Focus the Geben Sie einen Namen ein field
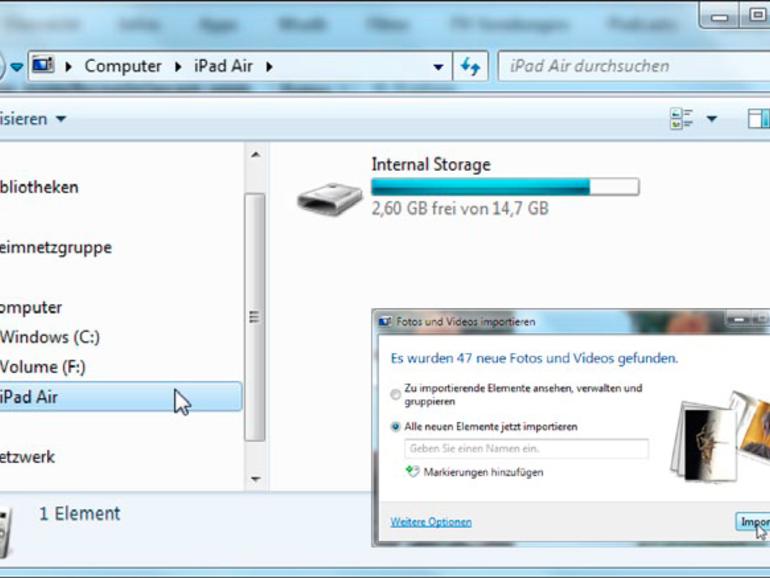 [526, 449]
